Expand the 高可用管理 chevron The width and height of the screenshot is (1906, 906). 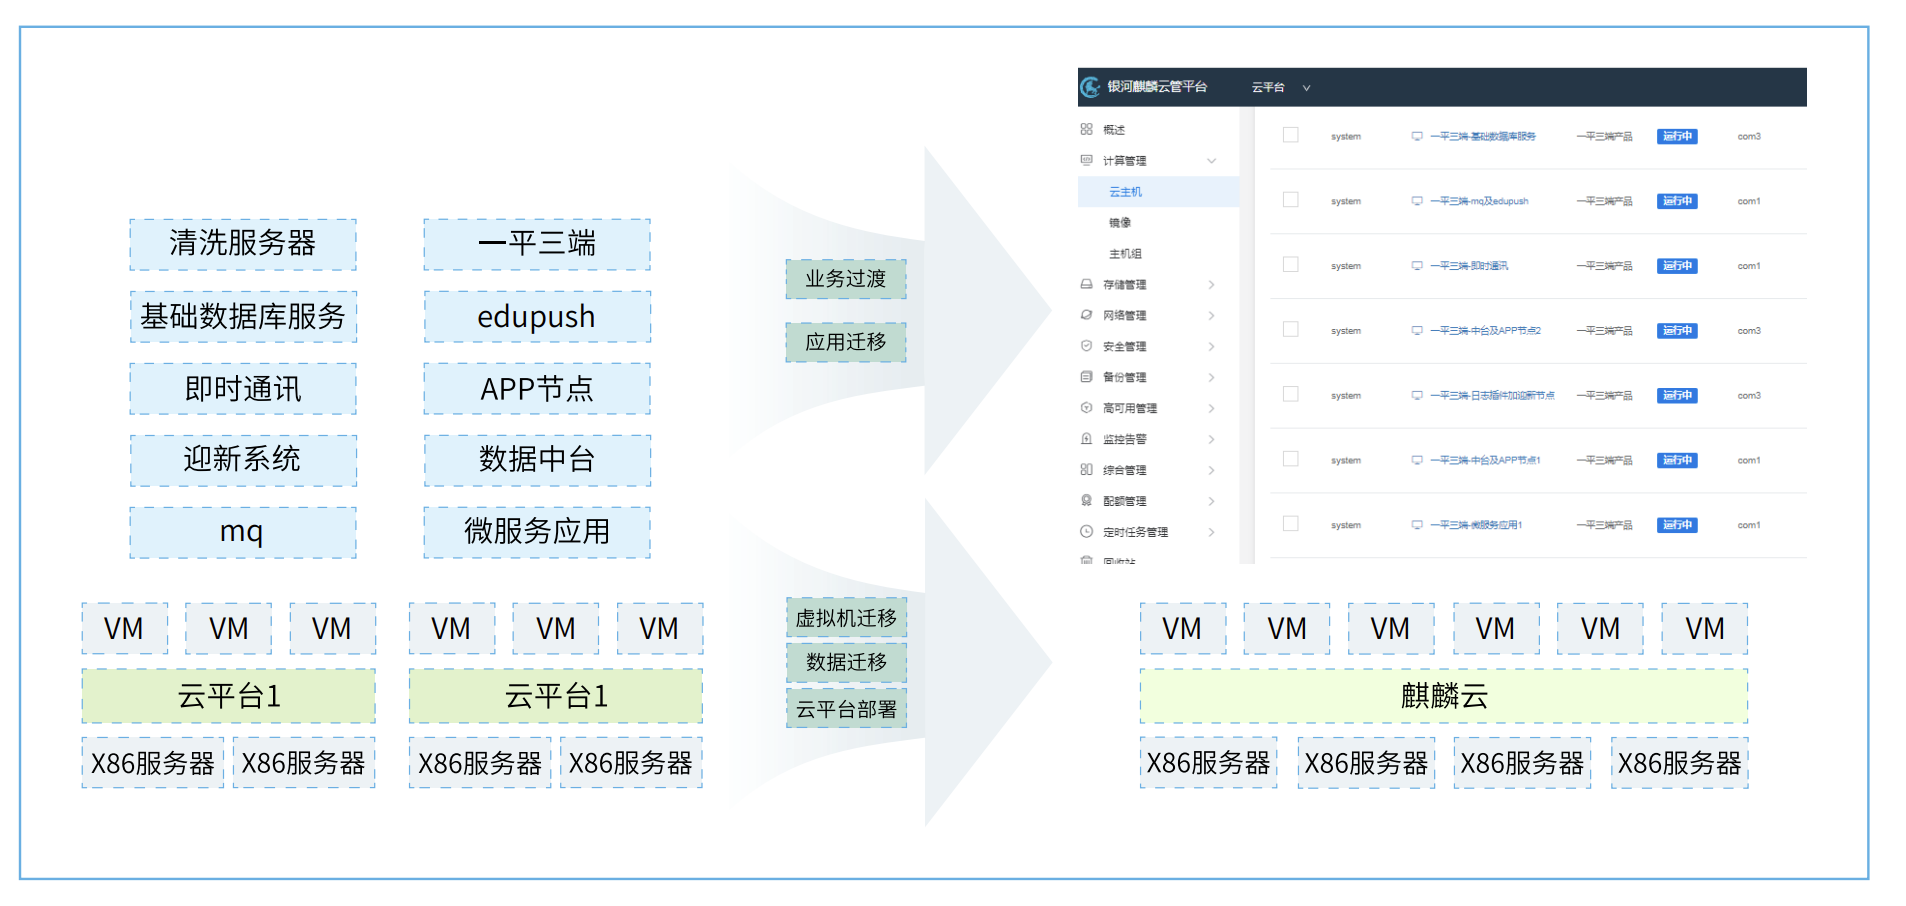[1212, 409]
